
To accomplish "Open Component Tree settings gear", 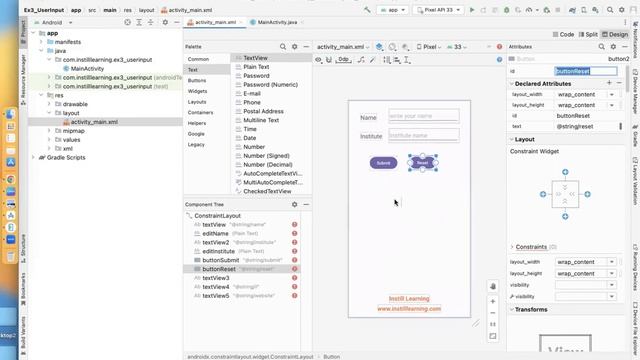I will click(x=295, y=204).
